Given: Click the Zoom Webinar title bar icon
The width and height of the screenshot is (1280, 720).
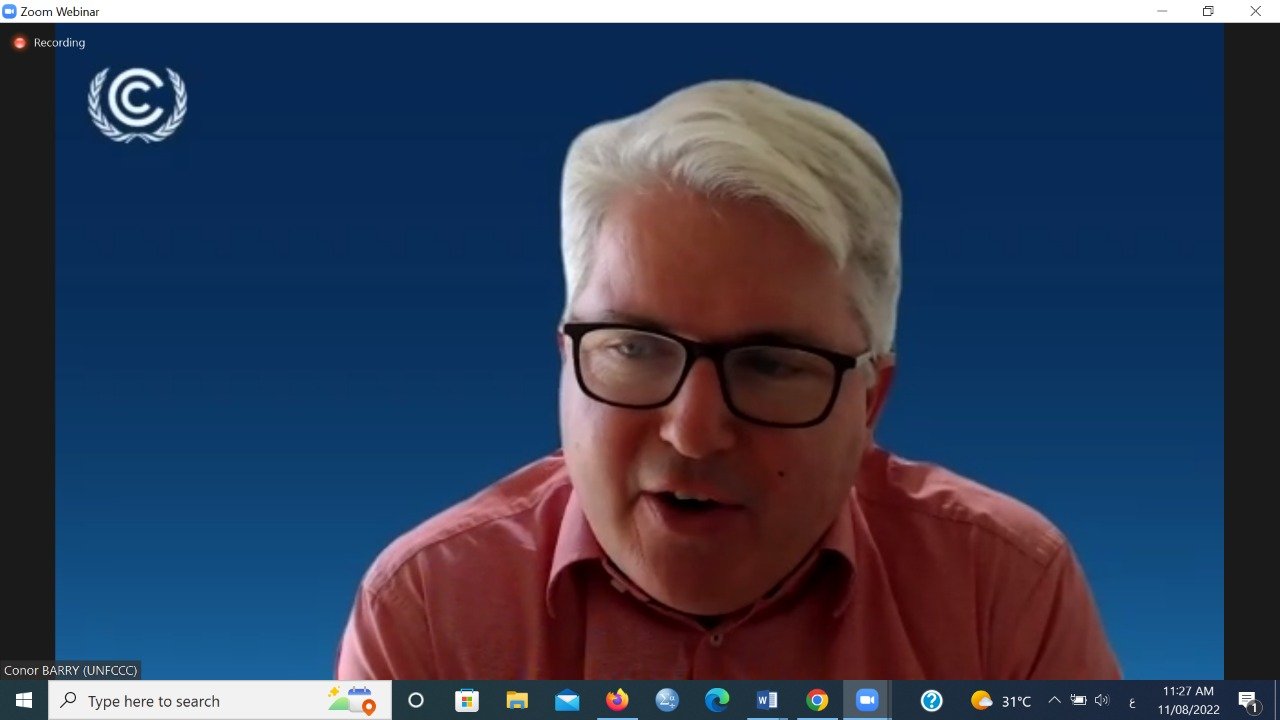Looking at the screenshot, I should [x=10, y=11].
